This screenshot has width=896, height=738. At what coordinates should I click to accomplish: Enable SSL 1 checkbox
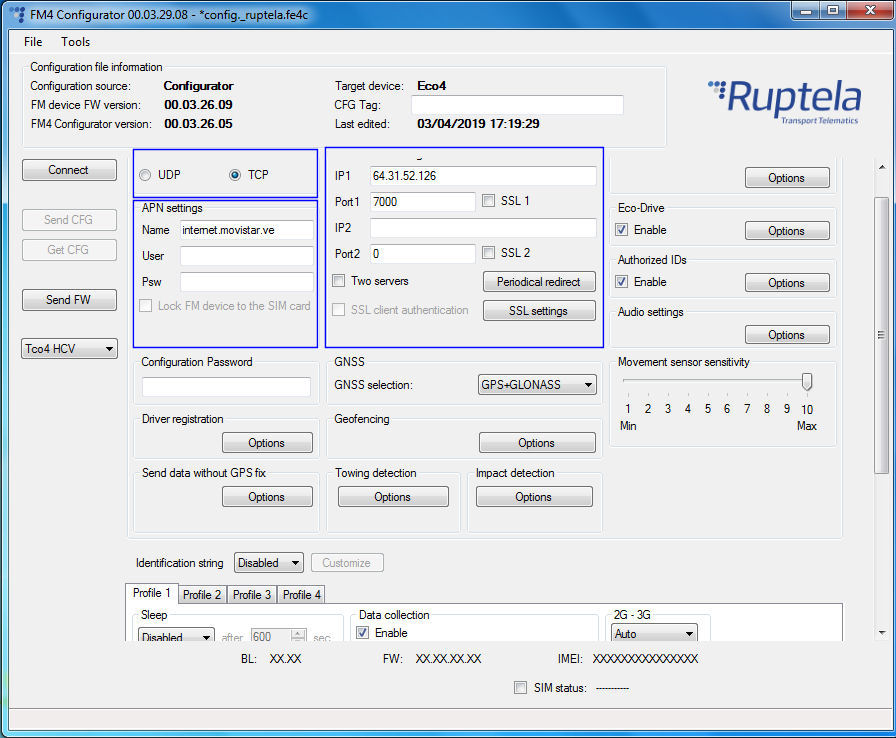point(487,201)
